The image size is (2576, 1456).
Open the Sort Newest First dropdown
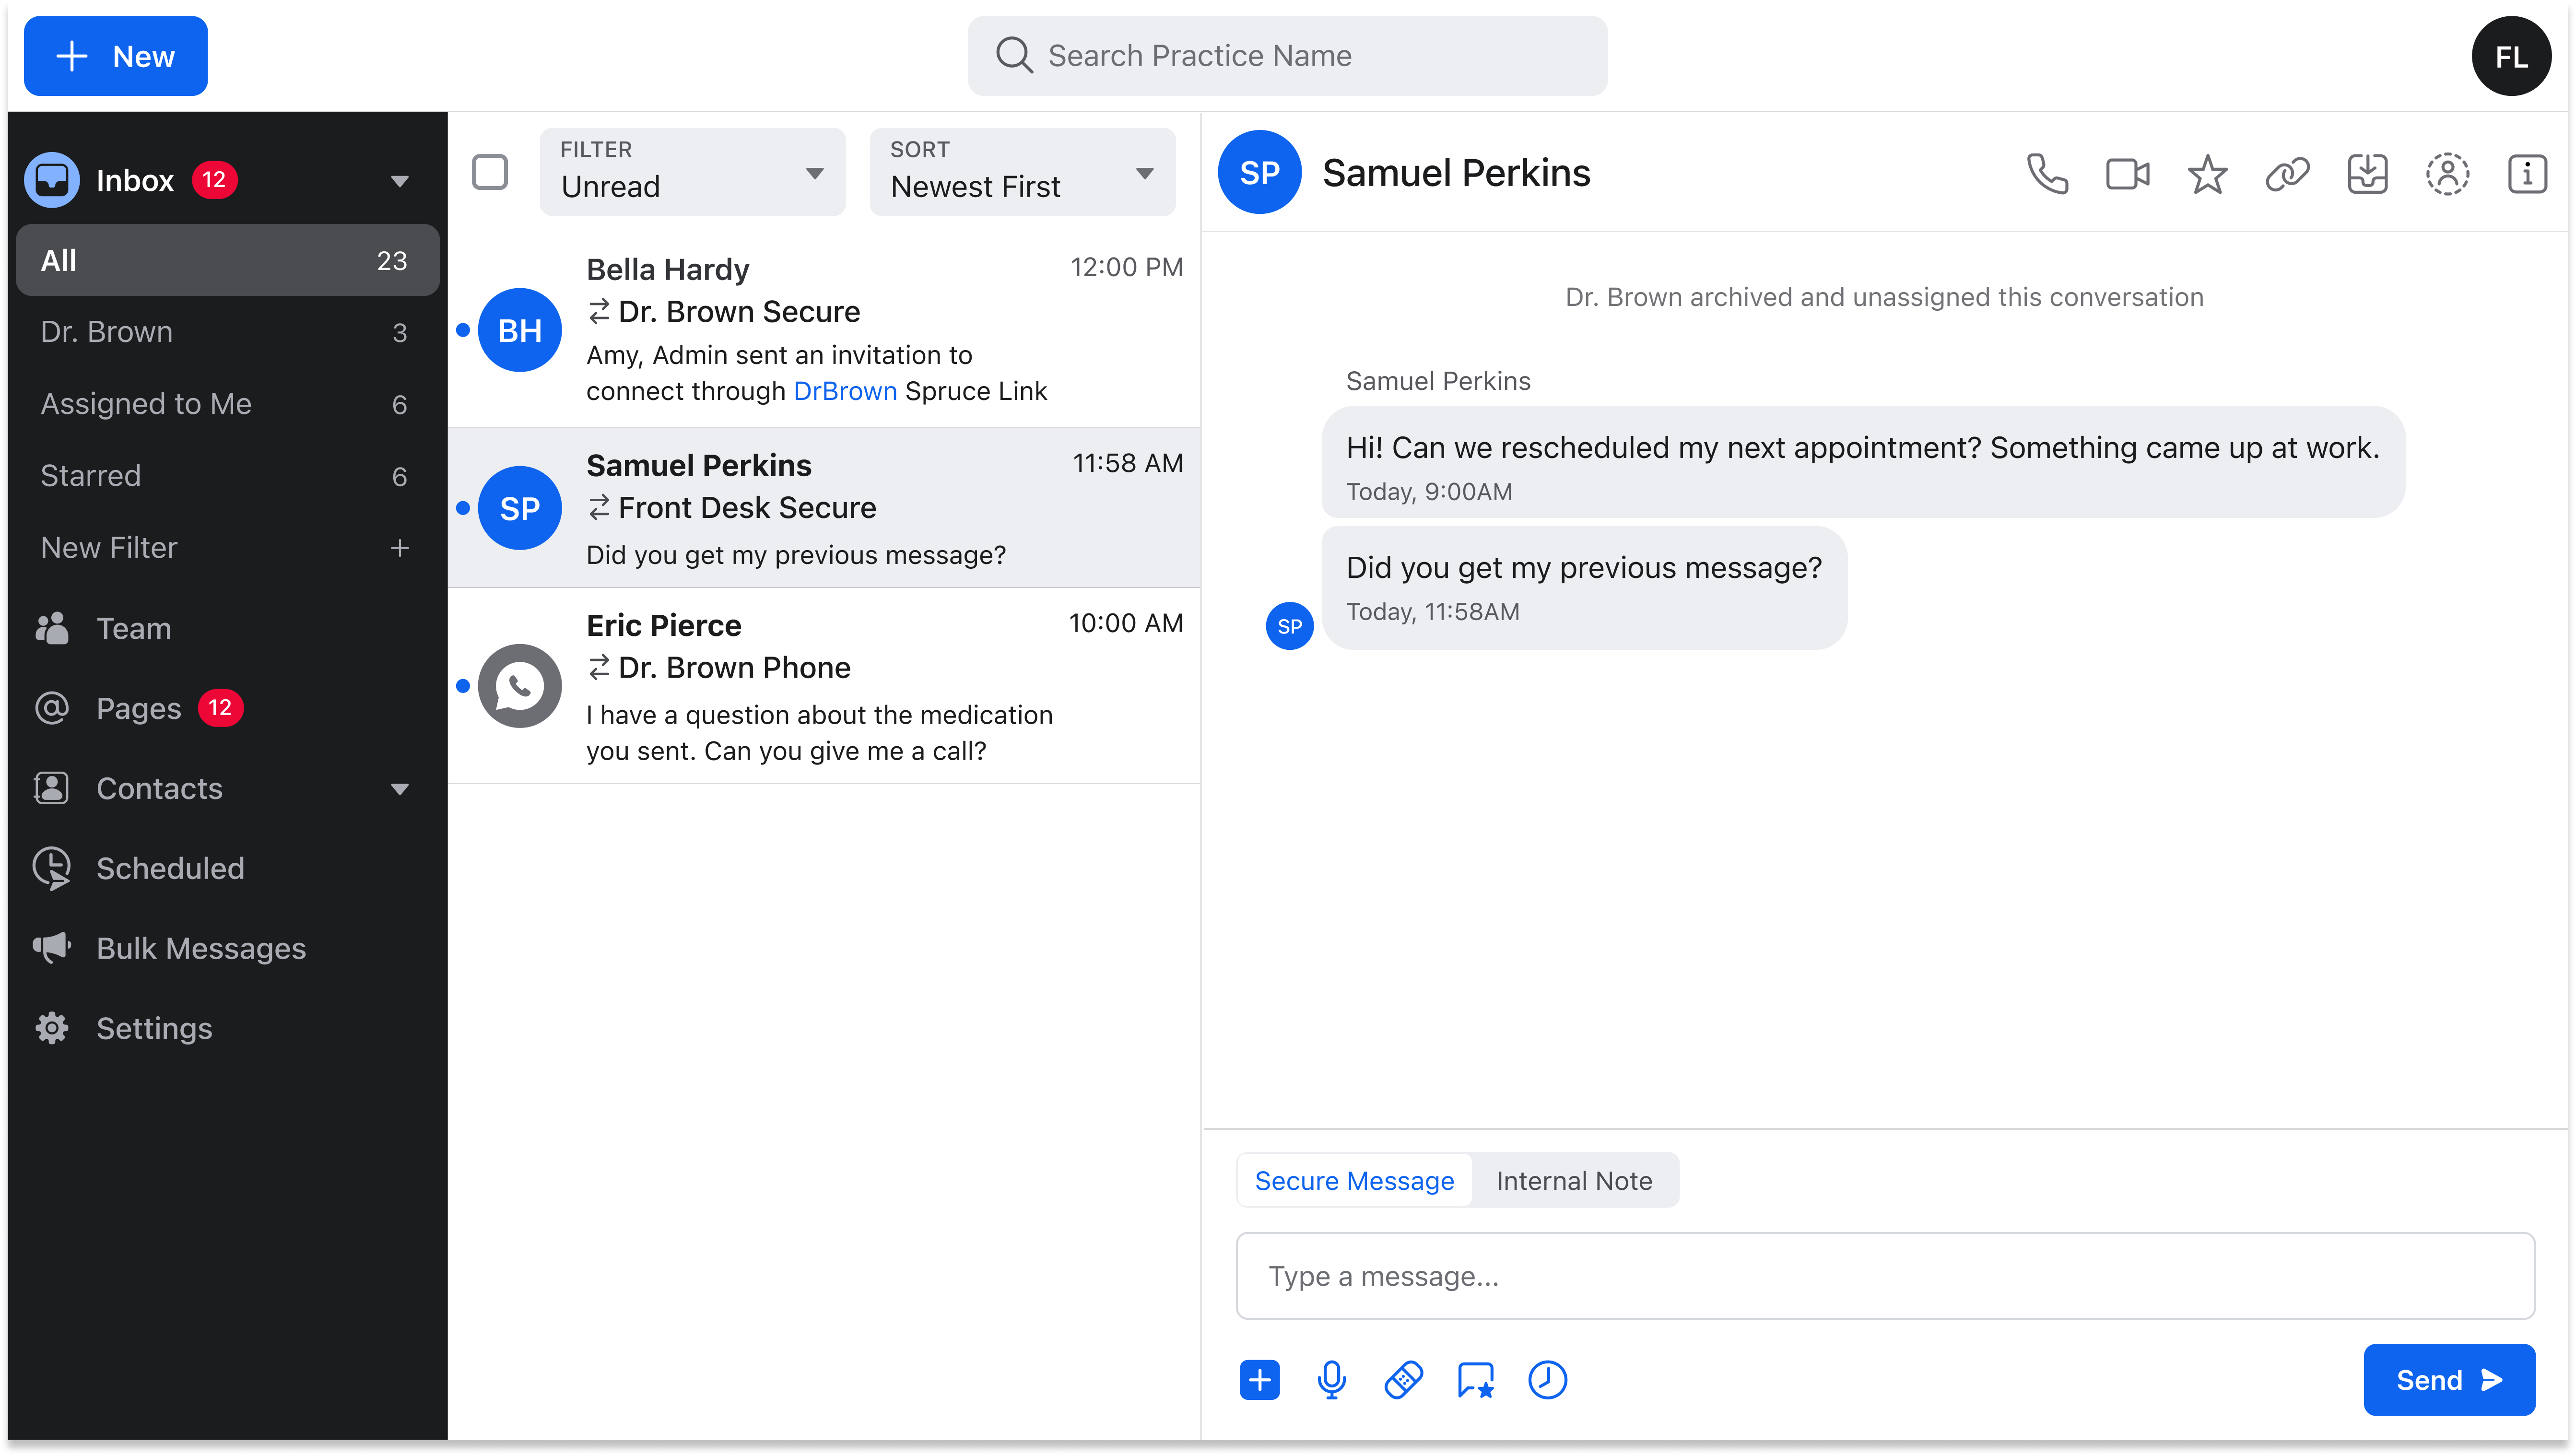pyautogui.click(x=1022, y=171)
